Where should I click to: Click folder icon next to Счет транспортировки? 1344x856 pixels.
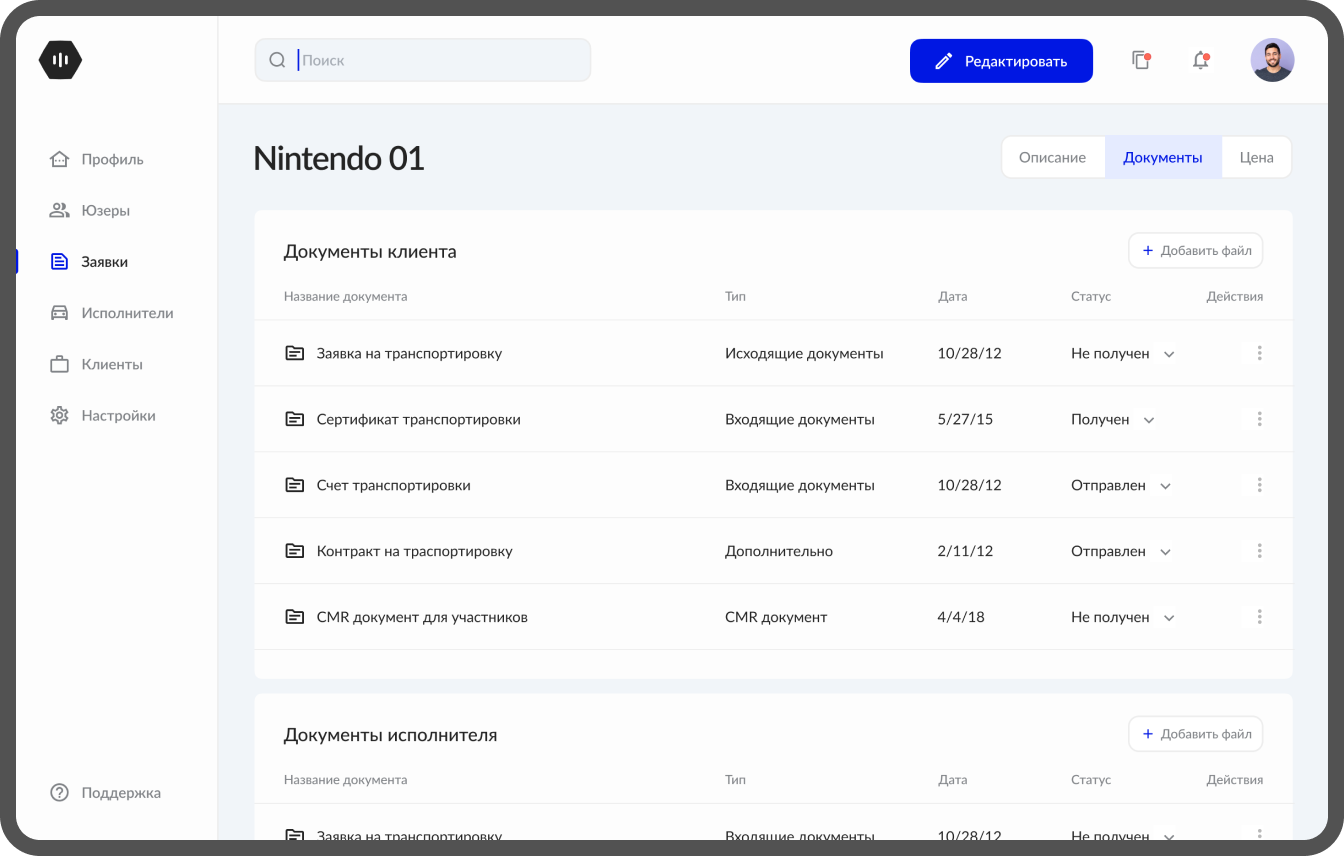tap(294, 485)
